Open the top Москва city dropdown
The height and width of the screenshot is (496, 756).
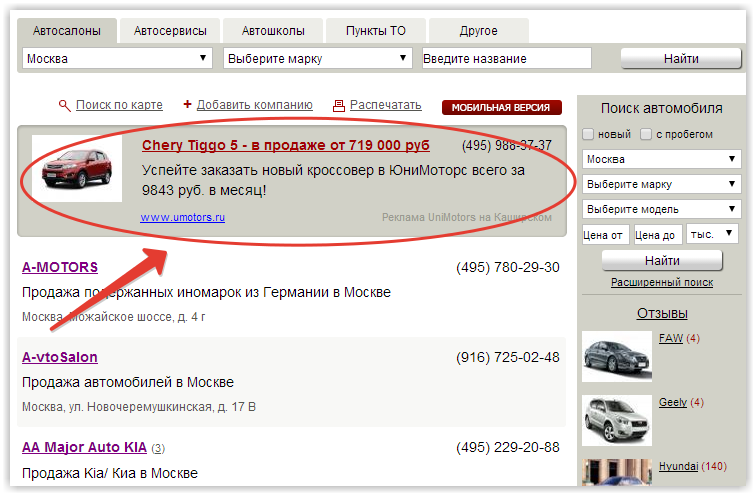[x=117, y=58]
